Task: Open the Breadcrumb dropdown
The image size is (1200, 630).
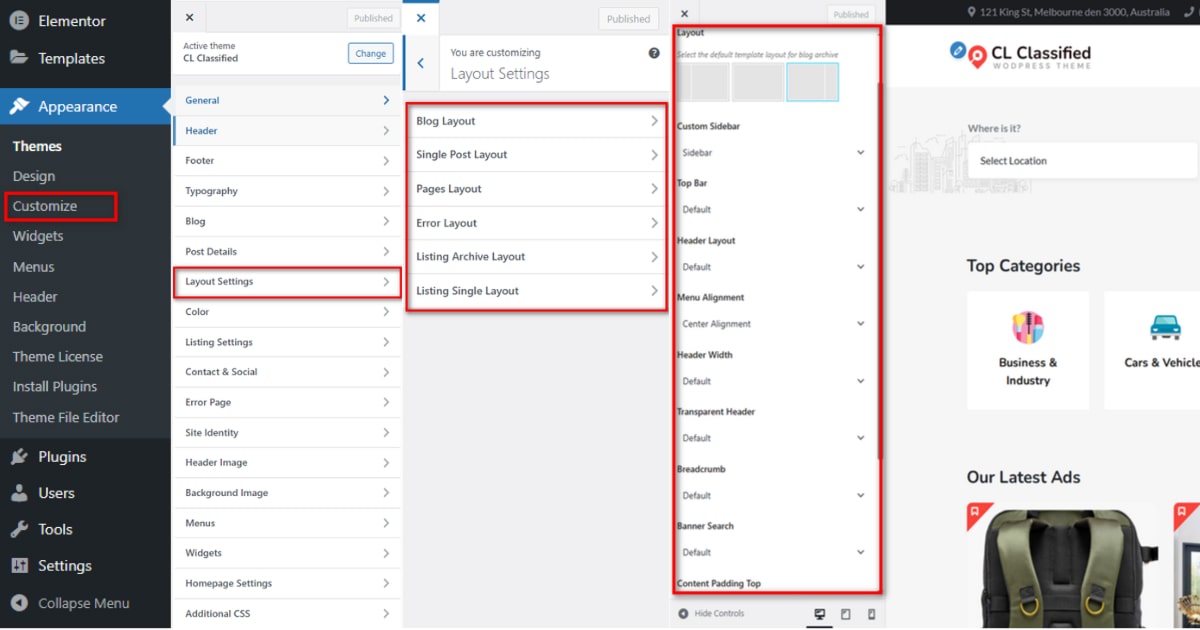Action: (x=773, y=495)
